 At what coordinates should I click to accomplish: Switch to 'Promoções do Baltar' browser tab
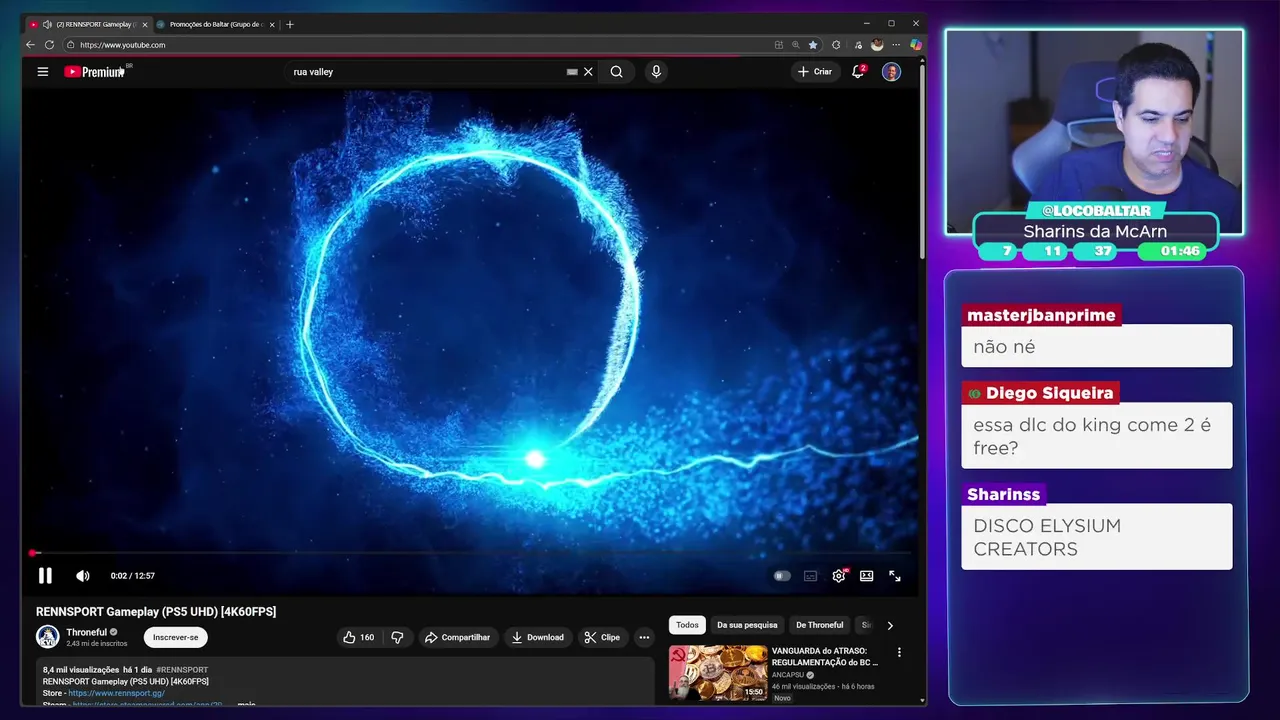[x=213, y=24]
